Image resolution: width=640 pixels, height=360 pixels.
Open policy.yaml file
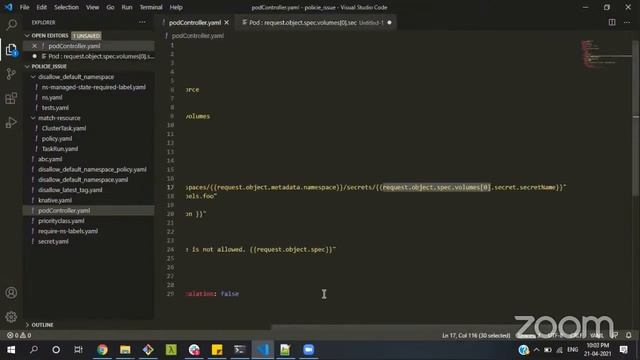click(57, 138)
